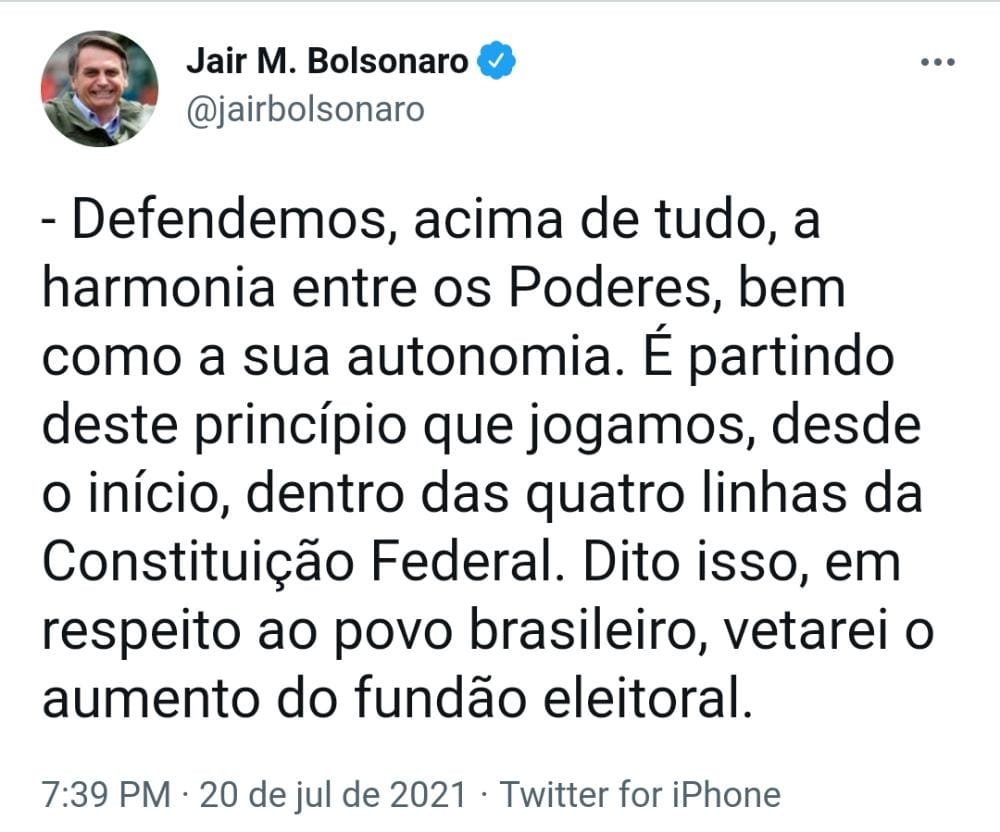1000x832 pixels.
Task: Click the word Defendemos in the tweet
Action: (x=230, y=219)
